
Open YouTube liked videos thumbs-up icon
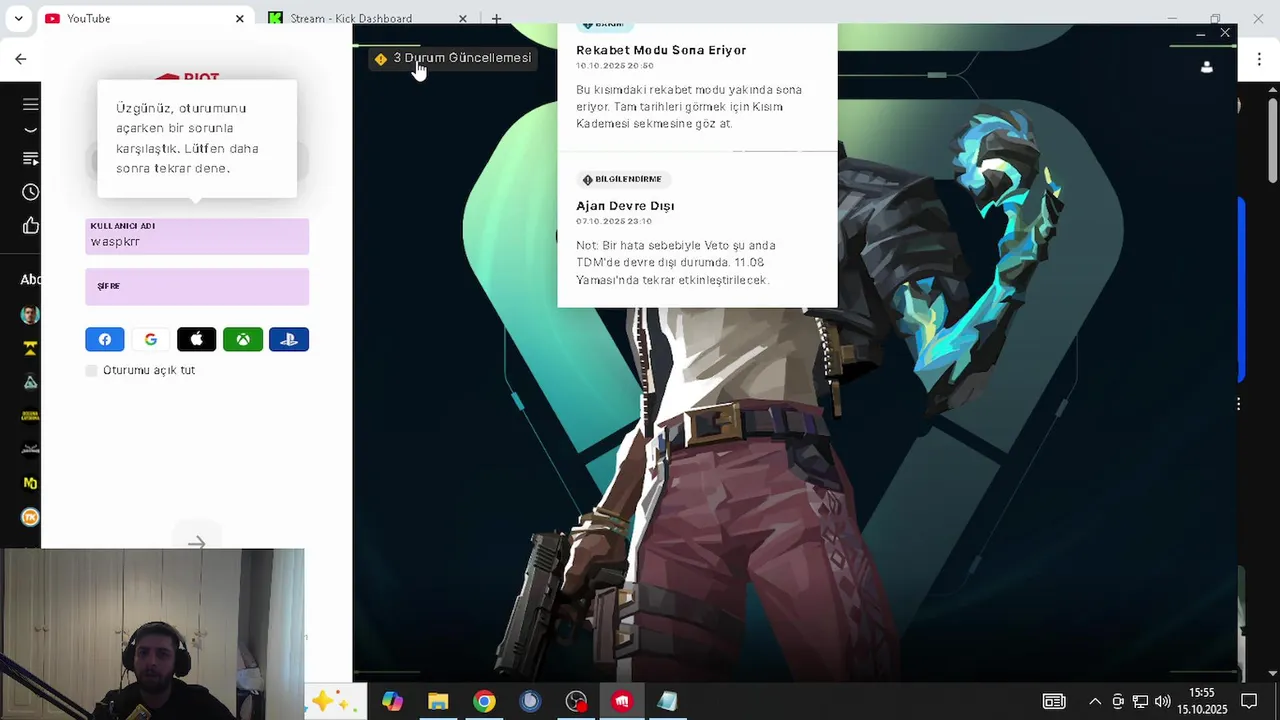[31, 225]
